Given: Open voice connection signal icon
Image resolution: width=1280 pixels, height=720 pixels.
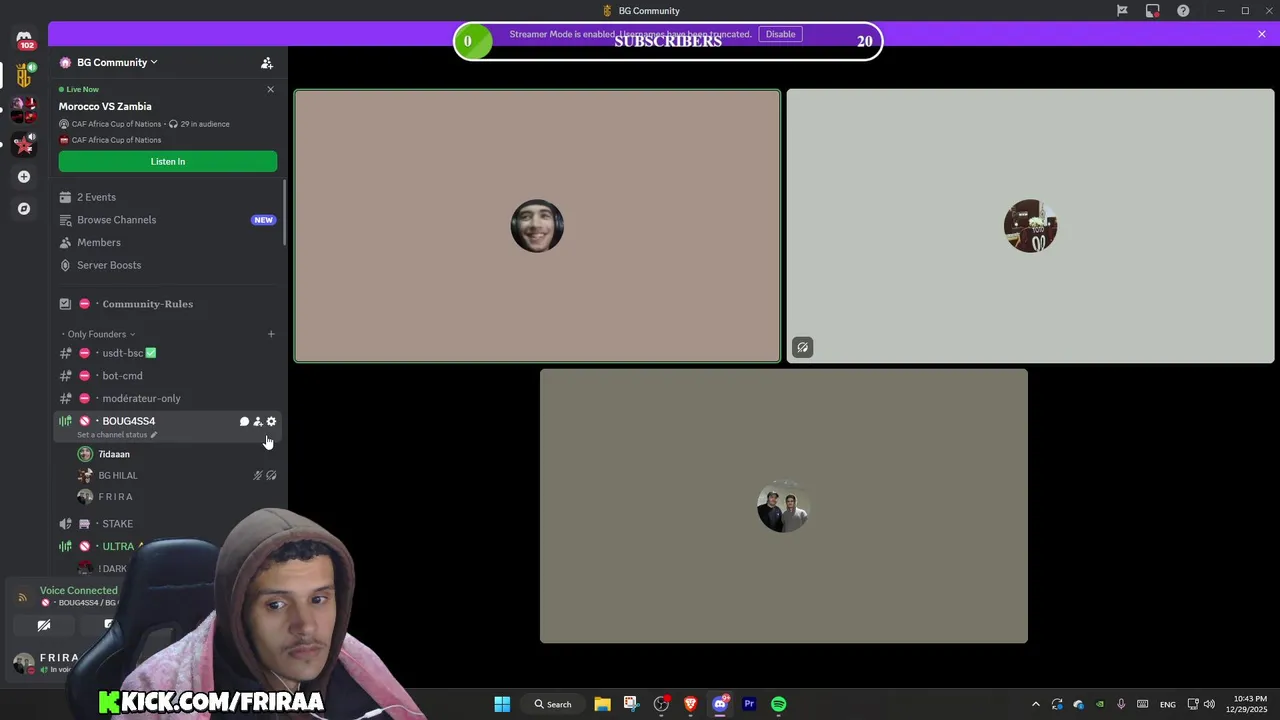Looking at the screenshot, I should pyautogui.click(x=23, y=597).
